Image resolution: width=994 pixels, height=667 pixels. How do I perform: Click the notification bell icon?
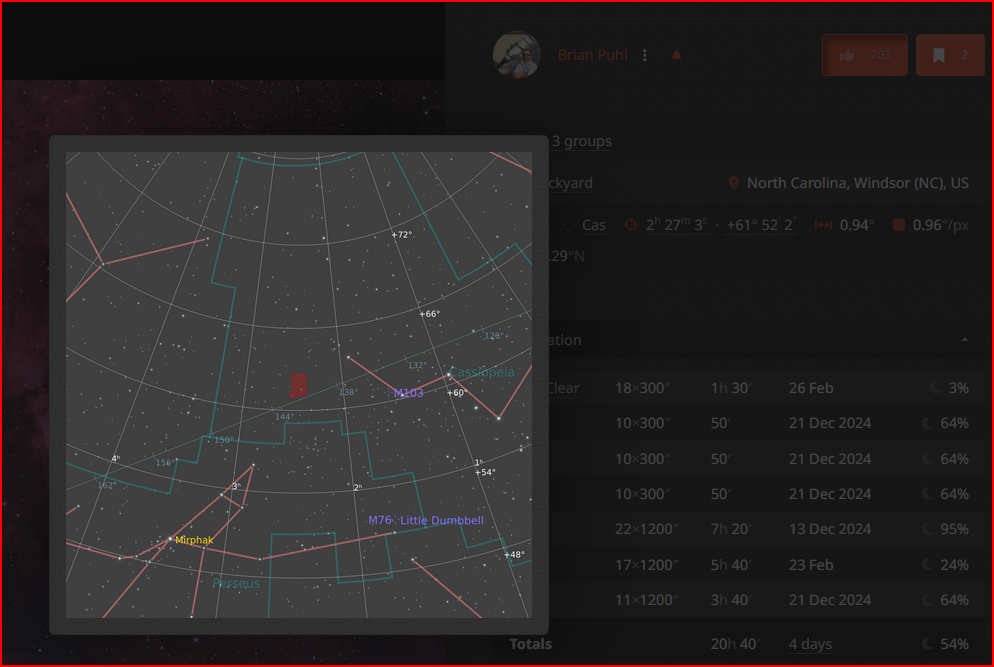coord(676,55)
